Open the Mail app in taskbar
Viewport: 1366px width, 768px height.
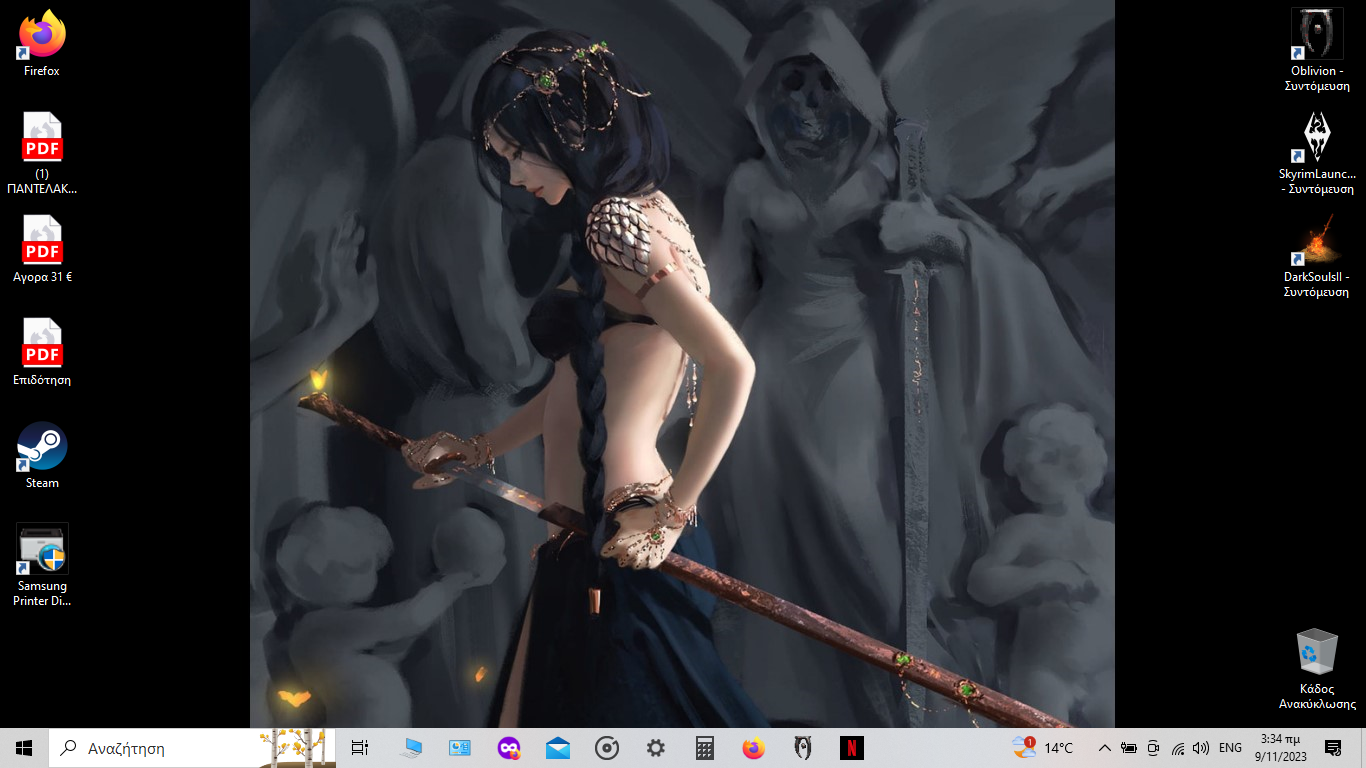558,748
